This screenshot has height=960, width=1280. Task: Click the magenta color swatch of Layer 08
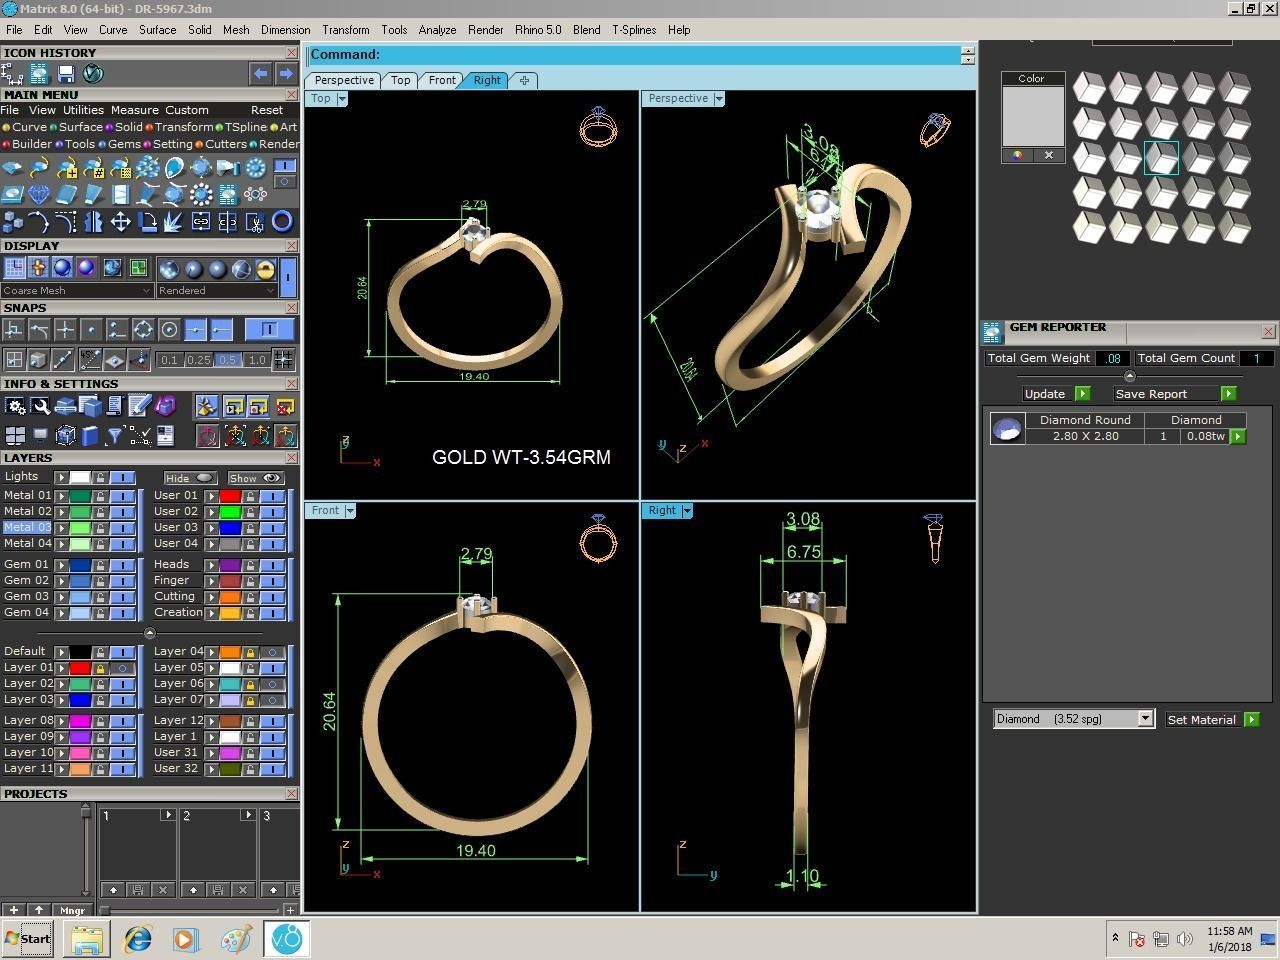point(80,721)
